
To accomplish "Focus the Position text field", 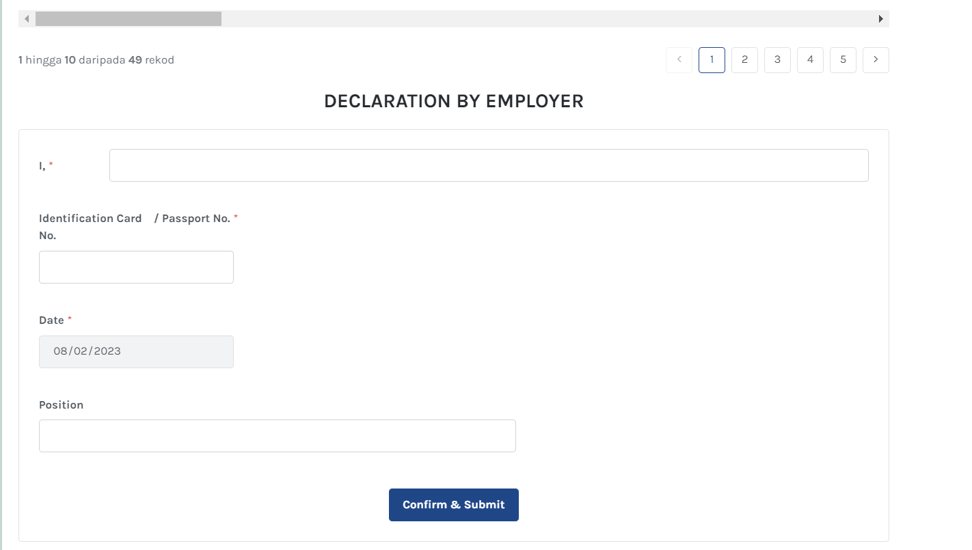I will point(277,436).
